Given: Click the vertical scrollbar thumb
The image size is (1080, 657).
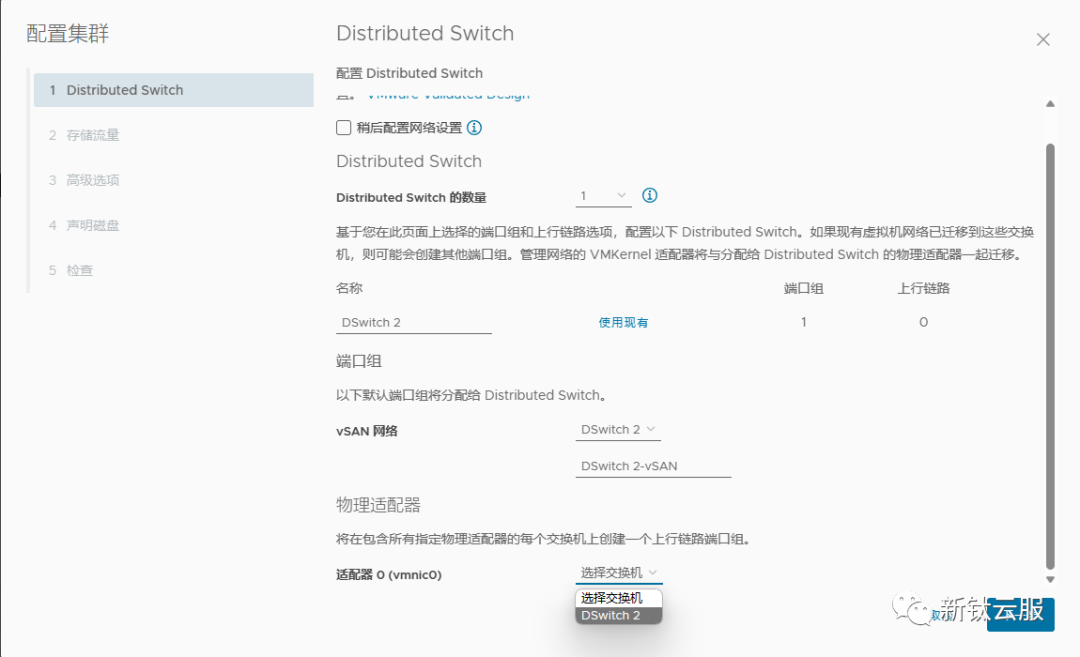Looking at the screenshot, I should click(x=1050, y=357).
